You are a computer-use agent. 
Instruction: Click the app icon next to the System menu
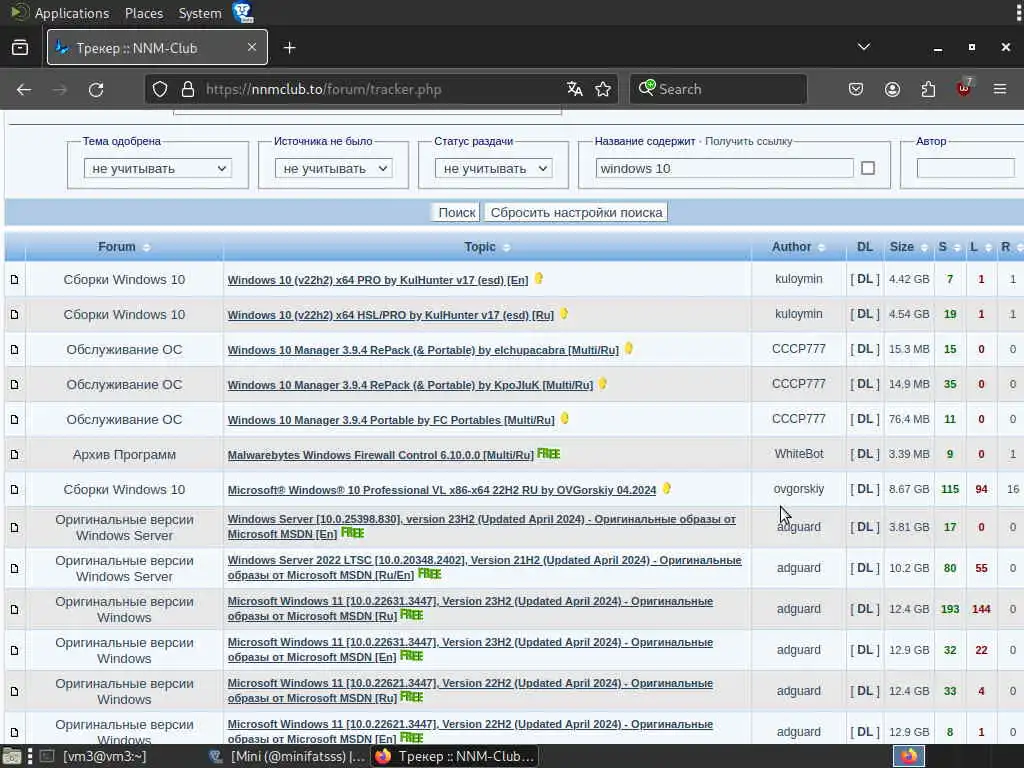[243, 12]
